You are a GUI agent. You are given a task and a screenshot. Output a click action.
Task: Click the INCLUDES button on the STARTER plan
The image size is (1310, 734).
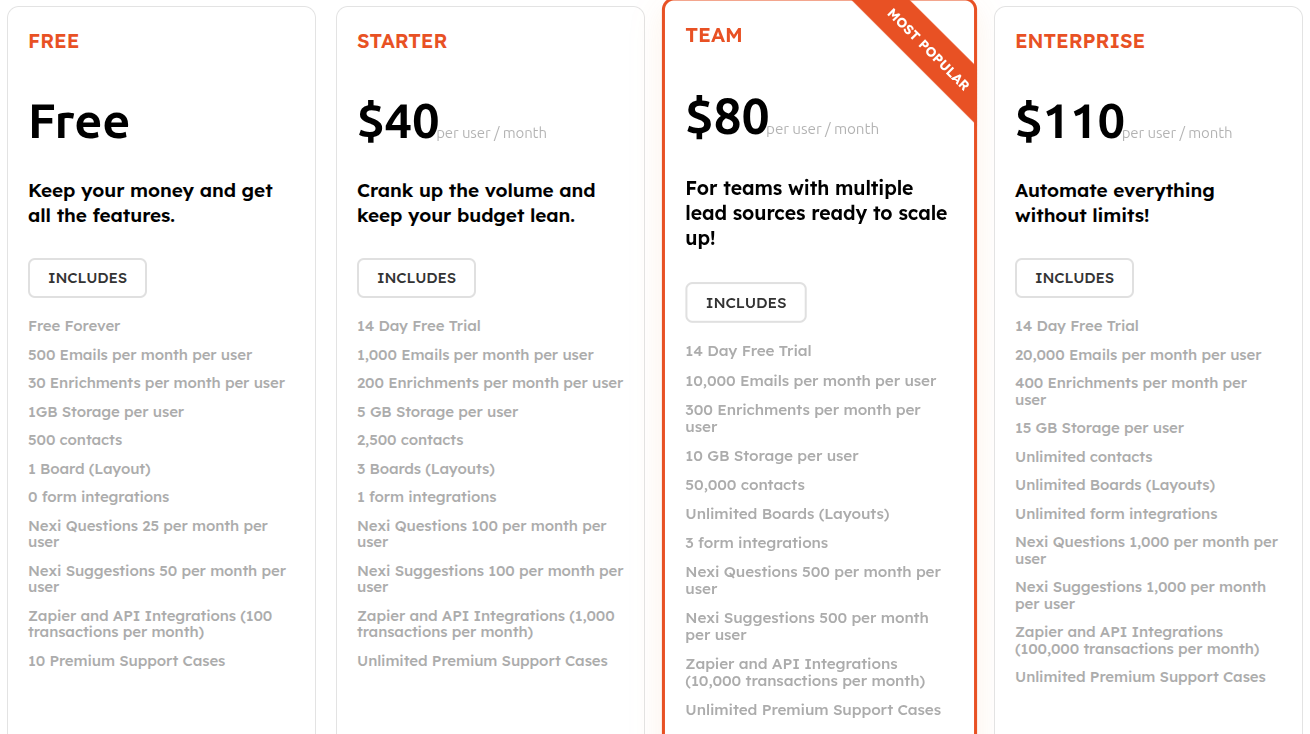(x=416, y=278)
